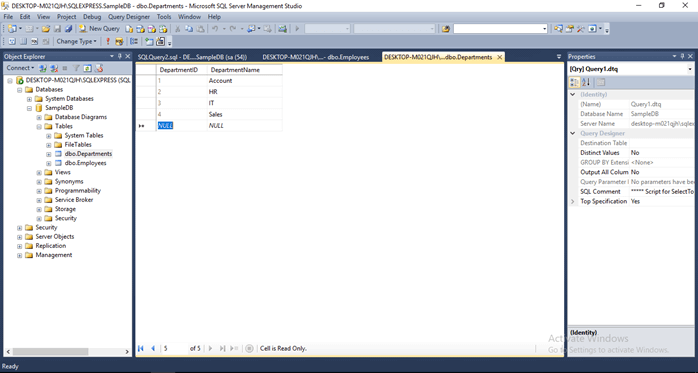Open the Connect dropdown in Object Explorer
The width and height of the screenshot is (698, 373).
pyautogui.click(x=20, y=68)
